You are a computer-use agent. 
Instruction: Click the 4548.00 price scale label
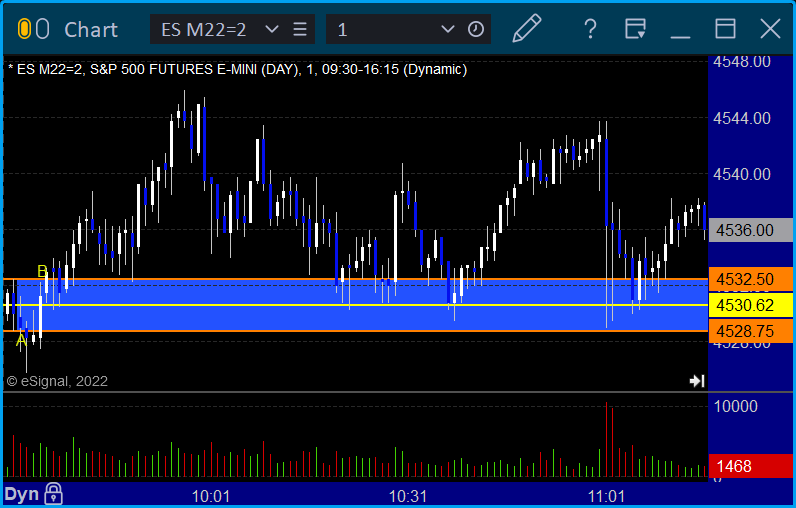coord(742,62)
